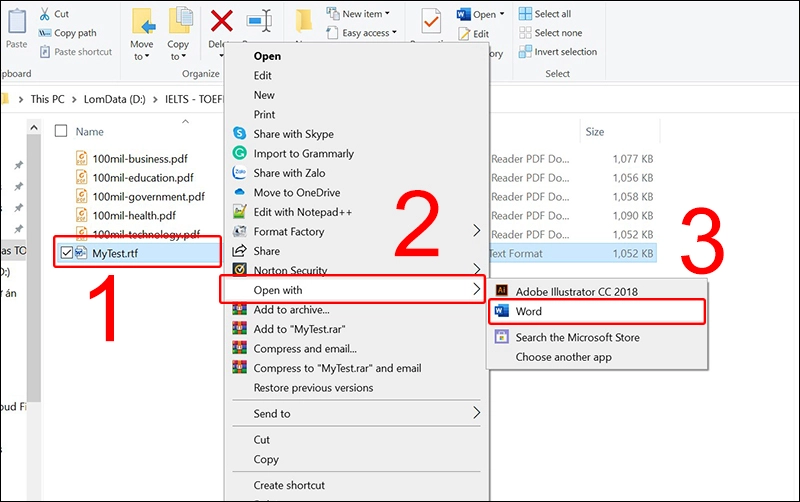
Task: Click the Cut scissors icon in ribbon
Action: pyautogui.click(x=45, y=14)
